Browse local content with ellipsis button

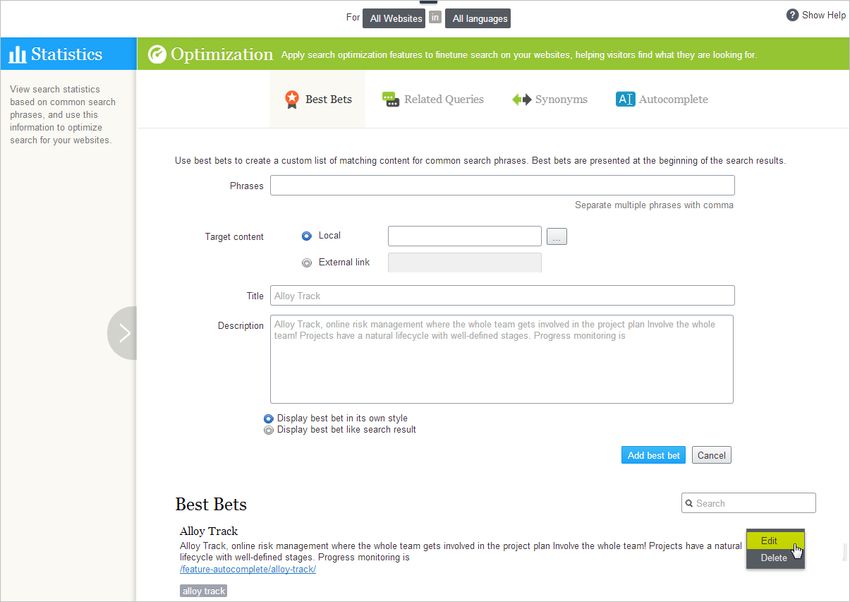(x=557, y=237)
